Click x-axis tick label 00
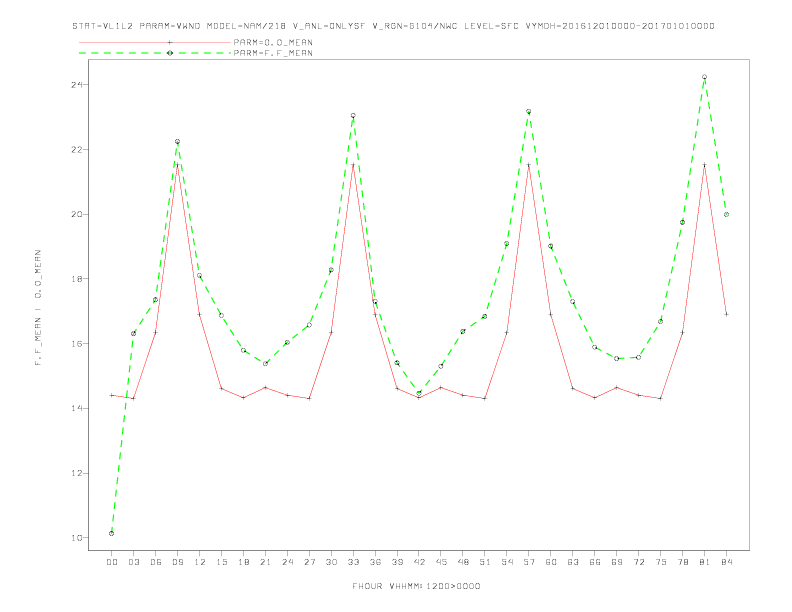Viewport: 792px width, 612px height. [x=112, y=562]
